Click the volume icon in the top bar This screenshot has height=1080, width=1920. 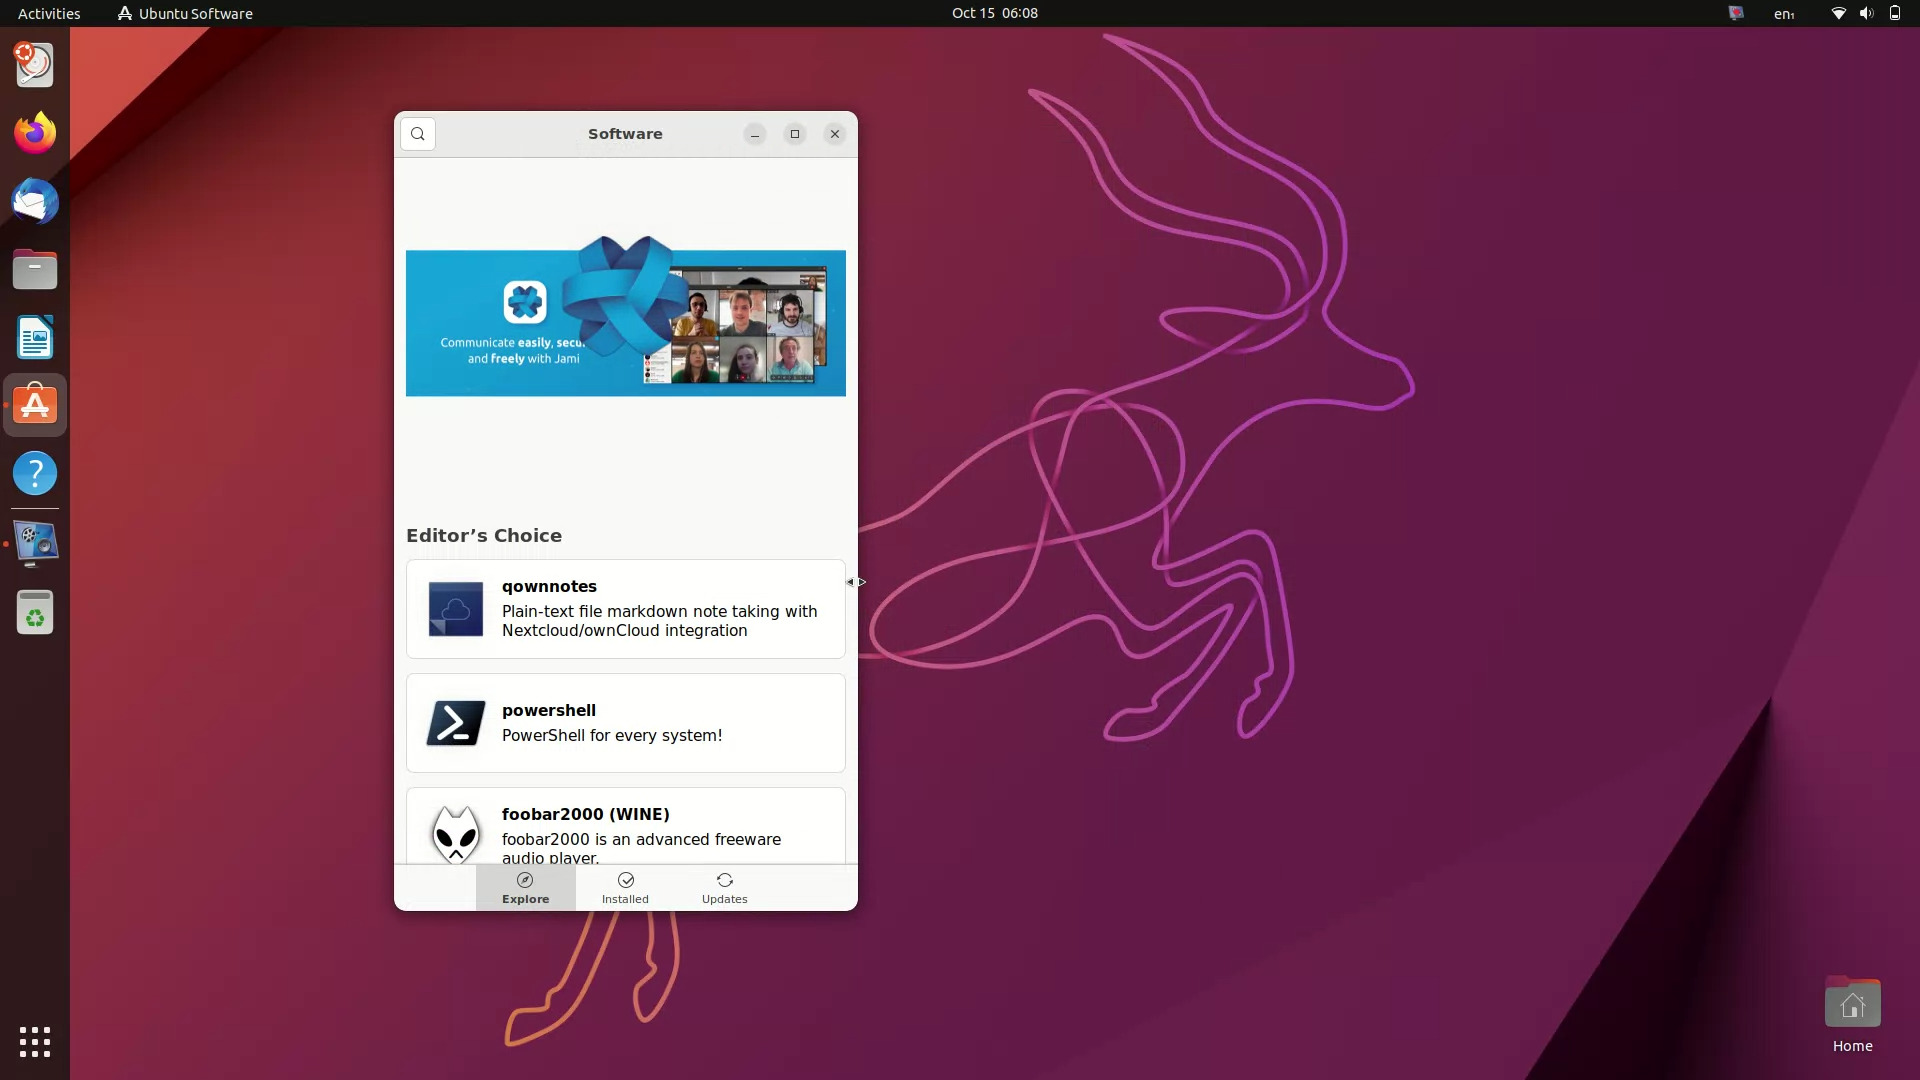tap(1866, 13)
